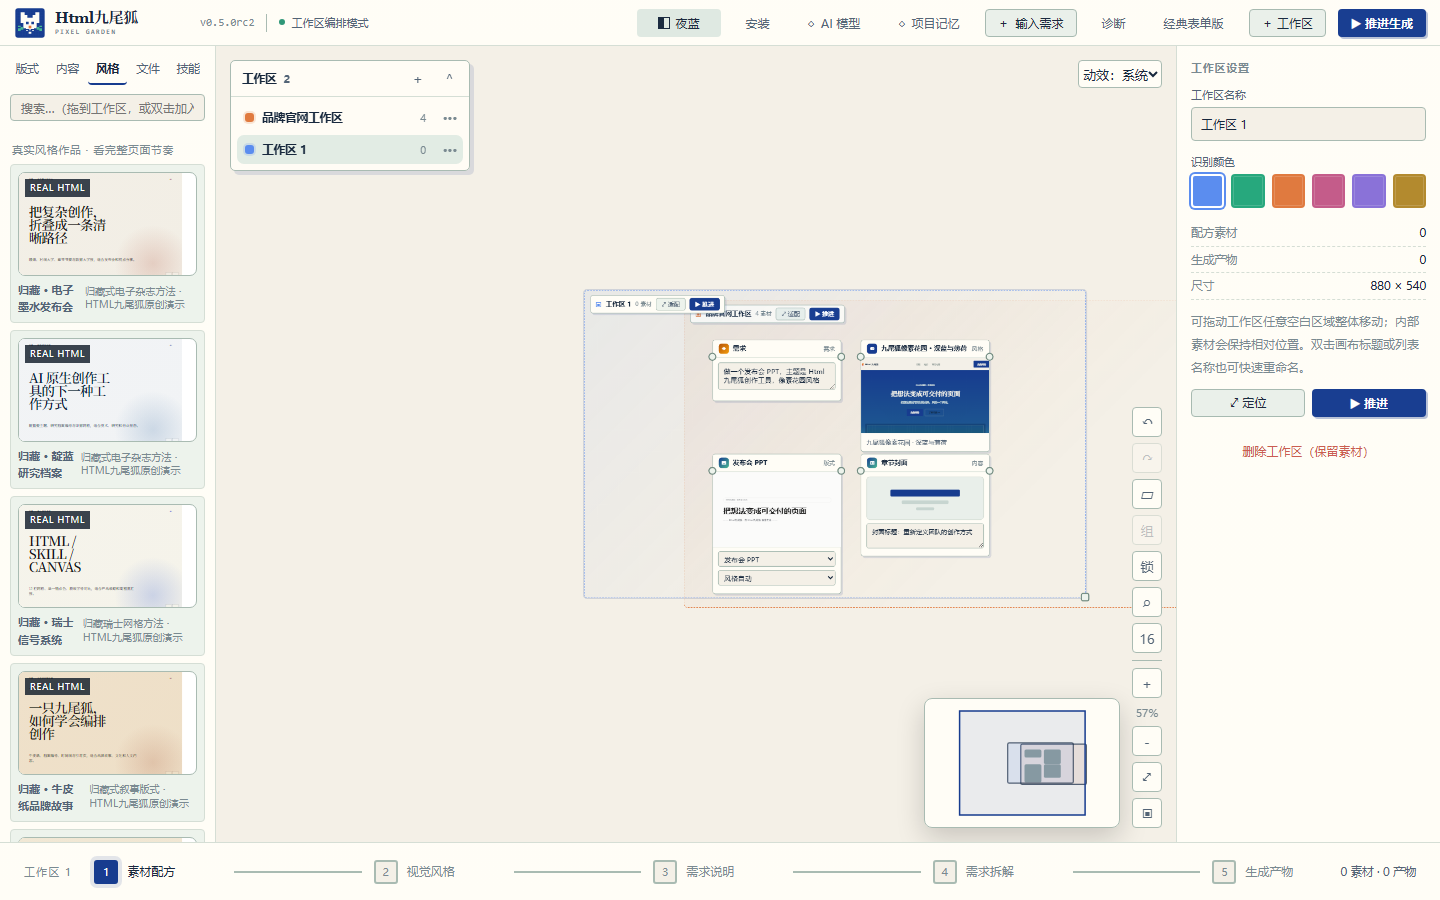
Task: Click the diagonal-arrows fit-to-view button
Action: coord(1147,777)
